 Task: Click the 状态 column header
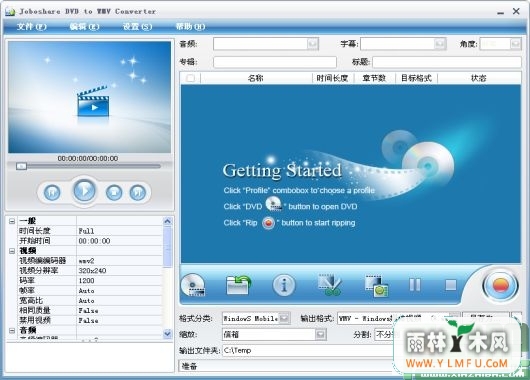pyautogui.click(x=479, y=78)
